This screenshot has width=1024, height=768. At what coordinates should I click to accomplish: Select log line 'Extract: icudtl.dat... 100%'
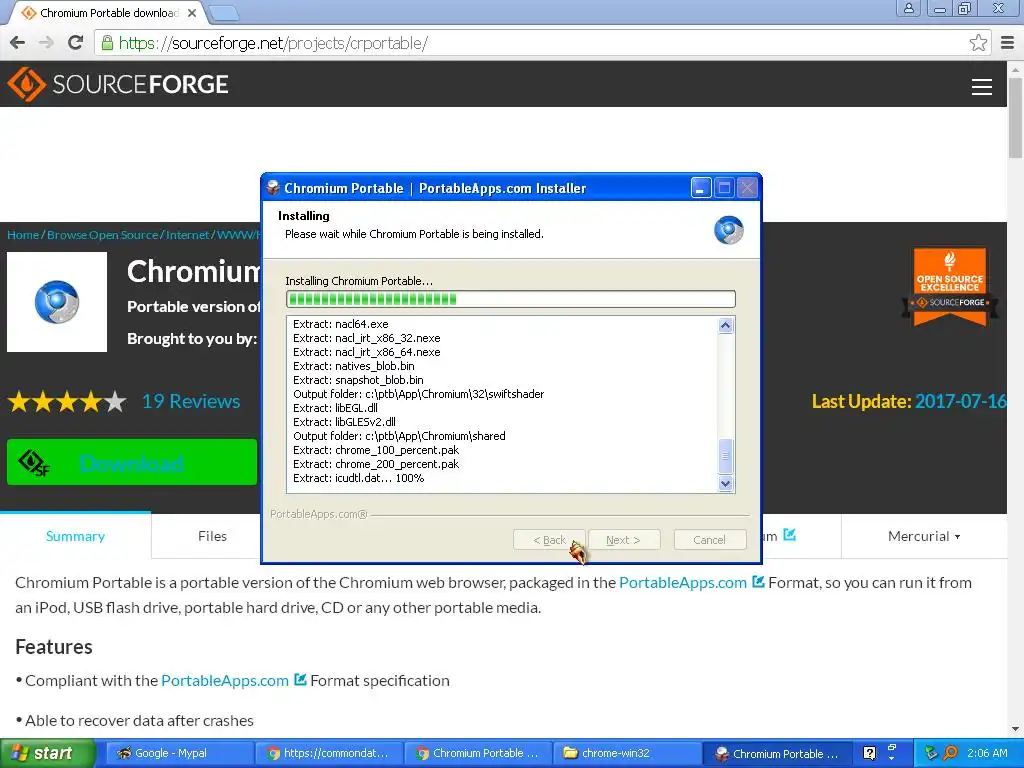[359, 478]
